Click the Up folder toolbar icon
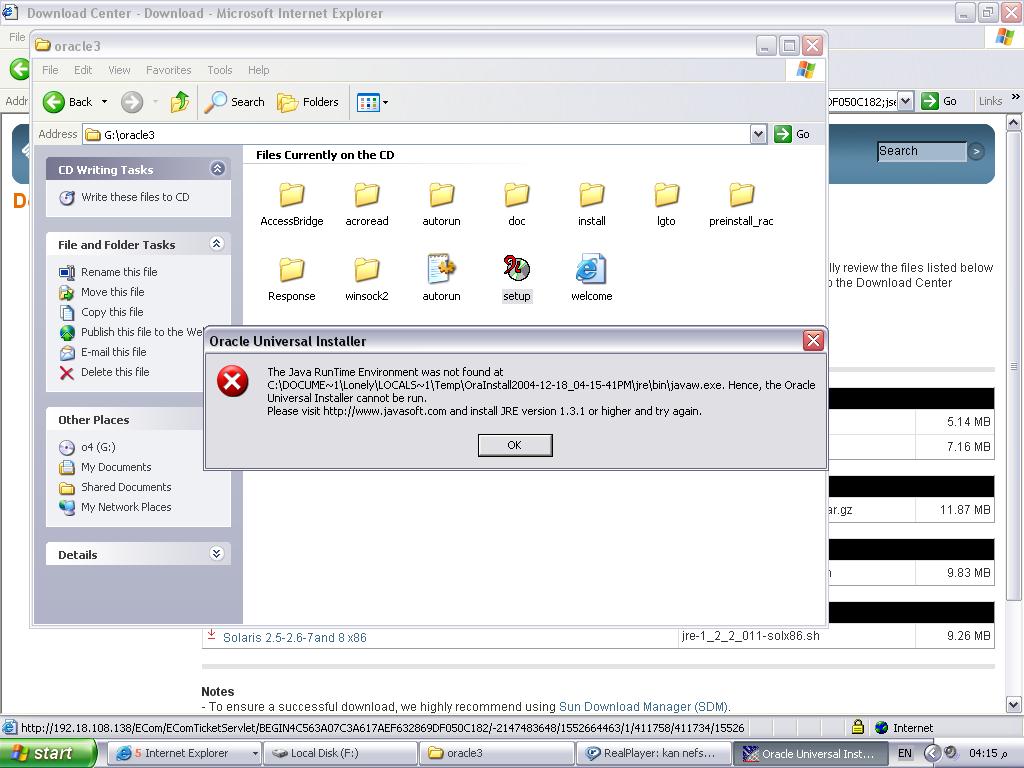The height and width of the screenshot is (768, 1024). point(180,102)
